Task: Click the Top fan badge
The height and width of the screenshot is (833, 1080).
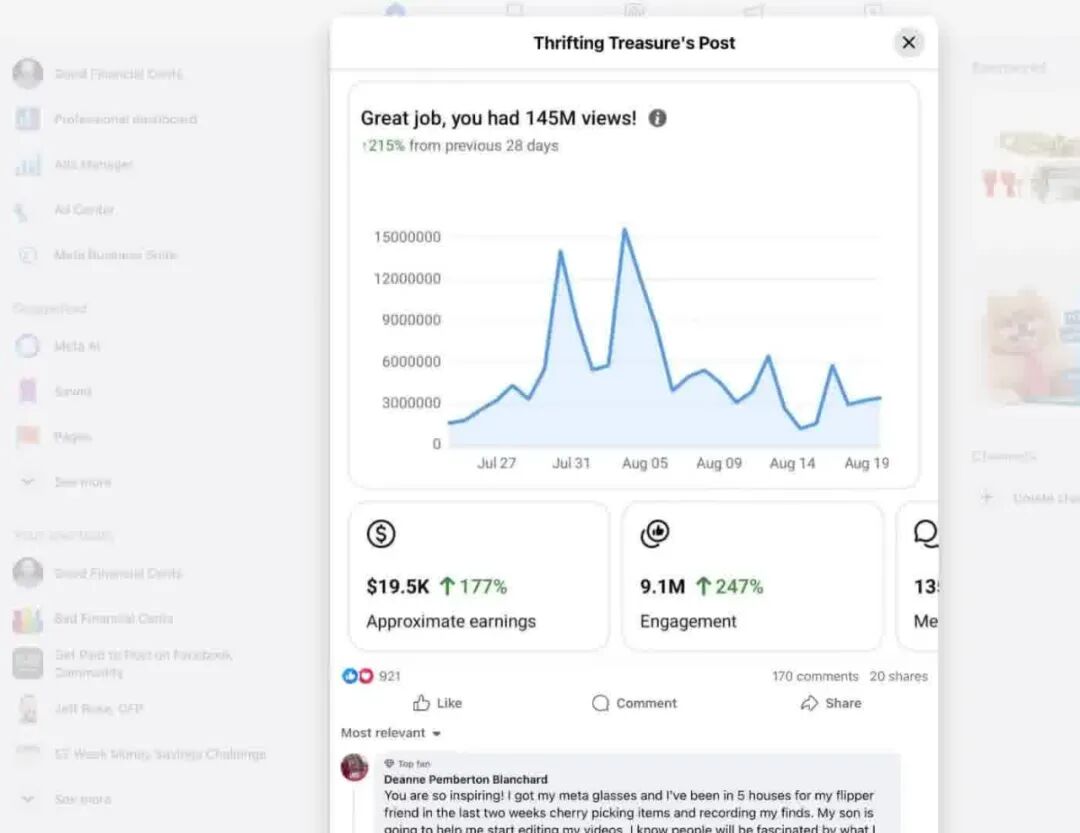Action: point(407,763)
